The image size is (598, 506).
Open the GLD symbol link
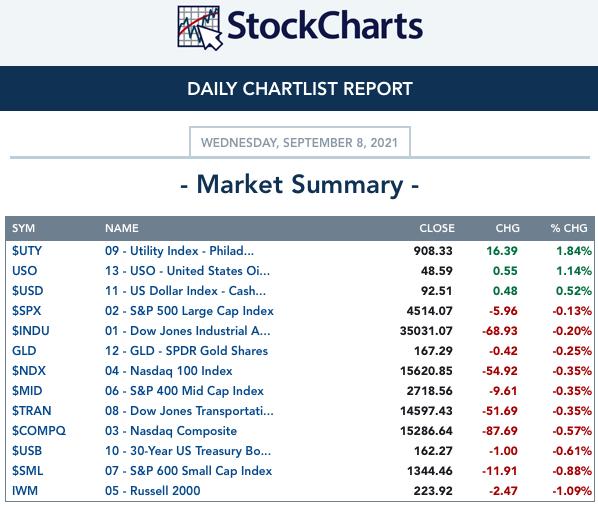(x=24, y=351)
